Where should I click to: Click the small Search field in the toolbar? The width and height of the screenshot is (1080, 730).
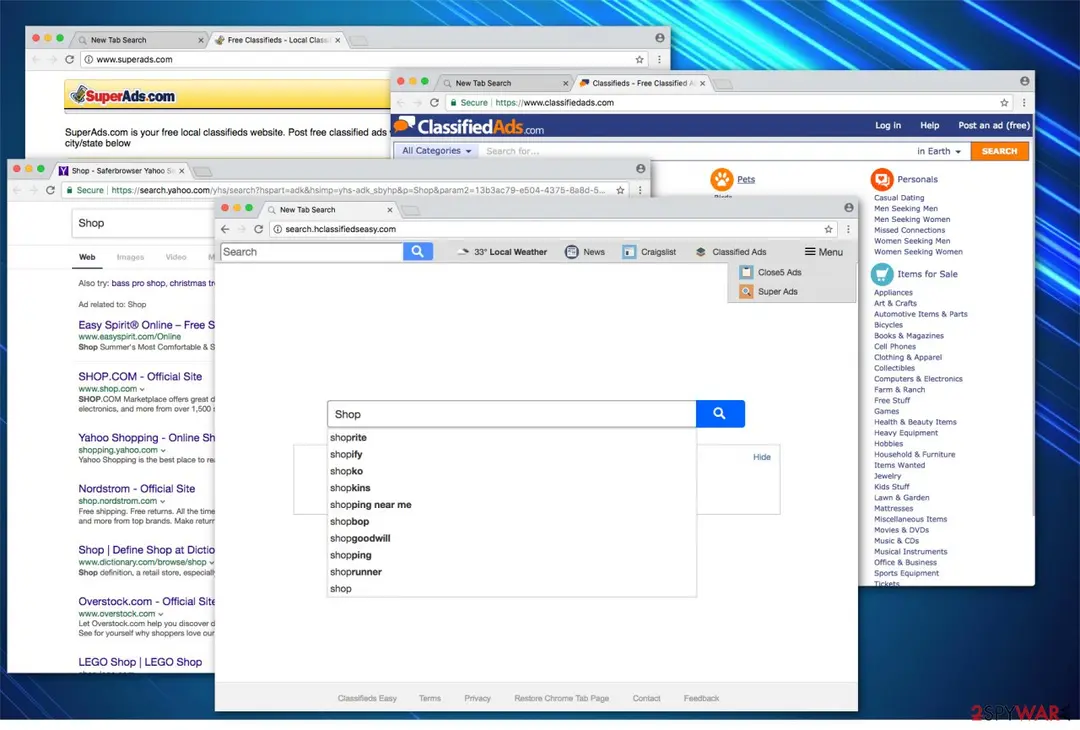(311, 252)
